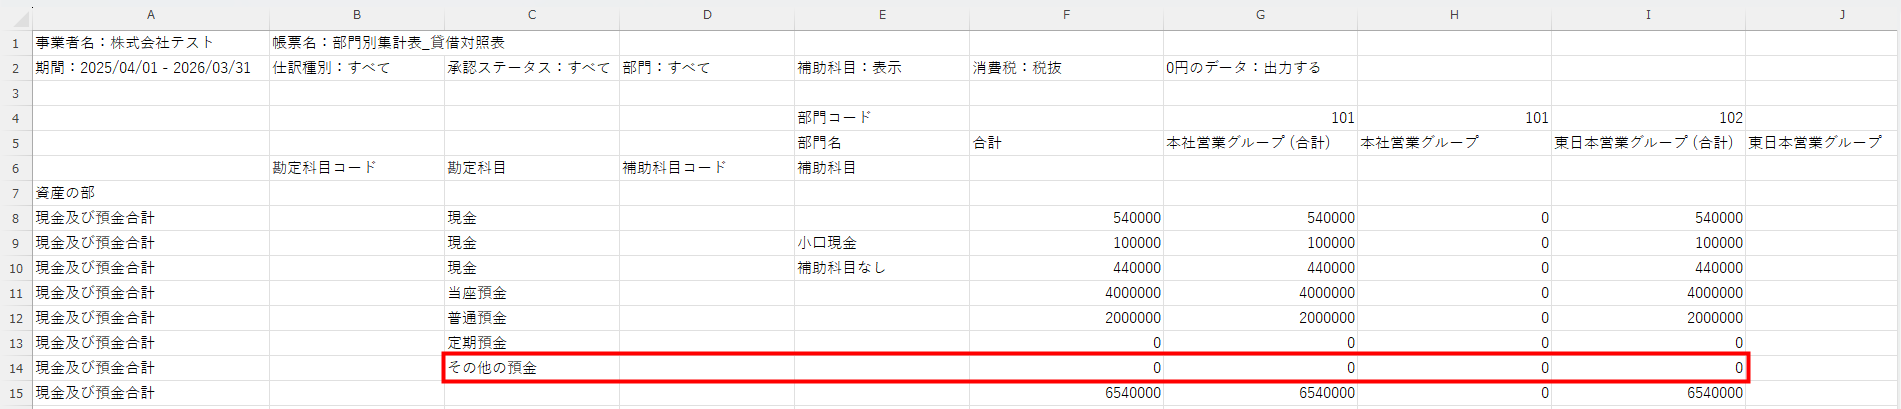The width and height of the screenshot is (1901, 409).
Task: Select the 補助科目なし cell
Action: pyautogui.click(x=841, y=268)
